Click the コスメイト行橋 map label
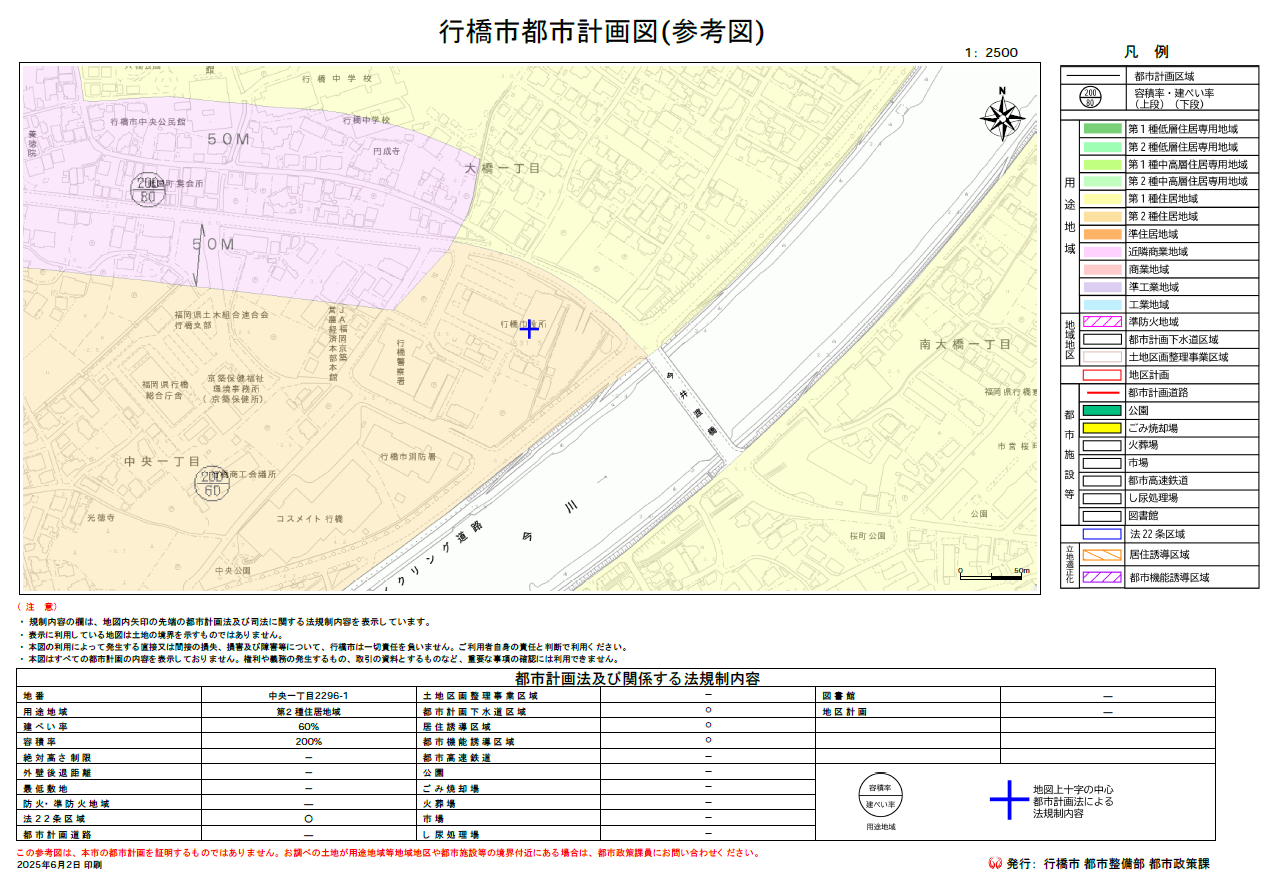This screenshot has height=891, width=1279. [309, 519]
